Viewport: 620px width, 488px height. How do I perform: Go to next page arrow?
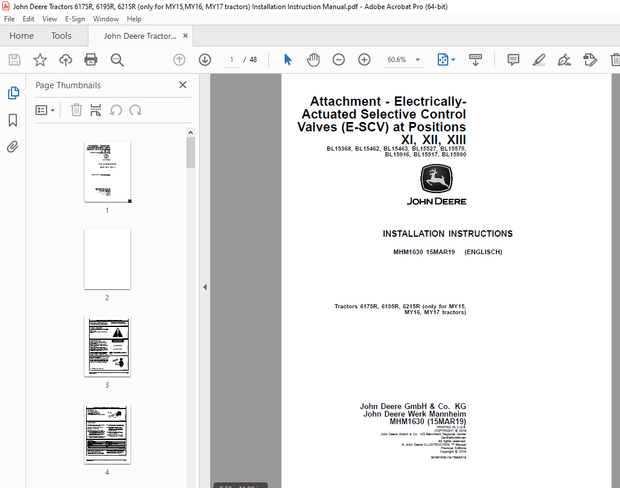205,60
